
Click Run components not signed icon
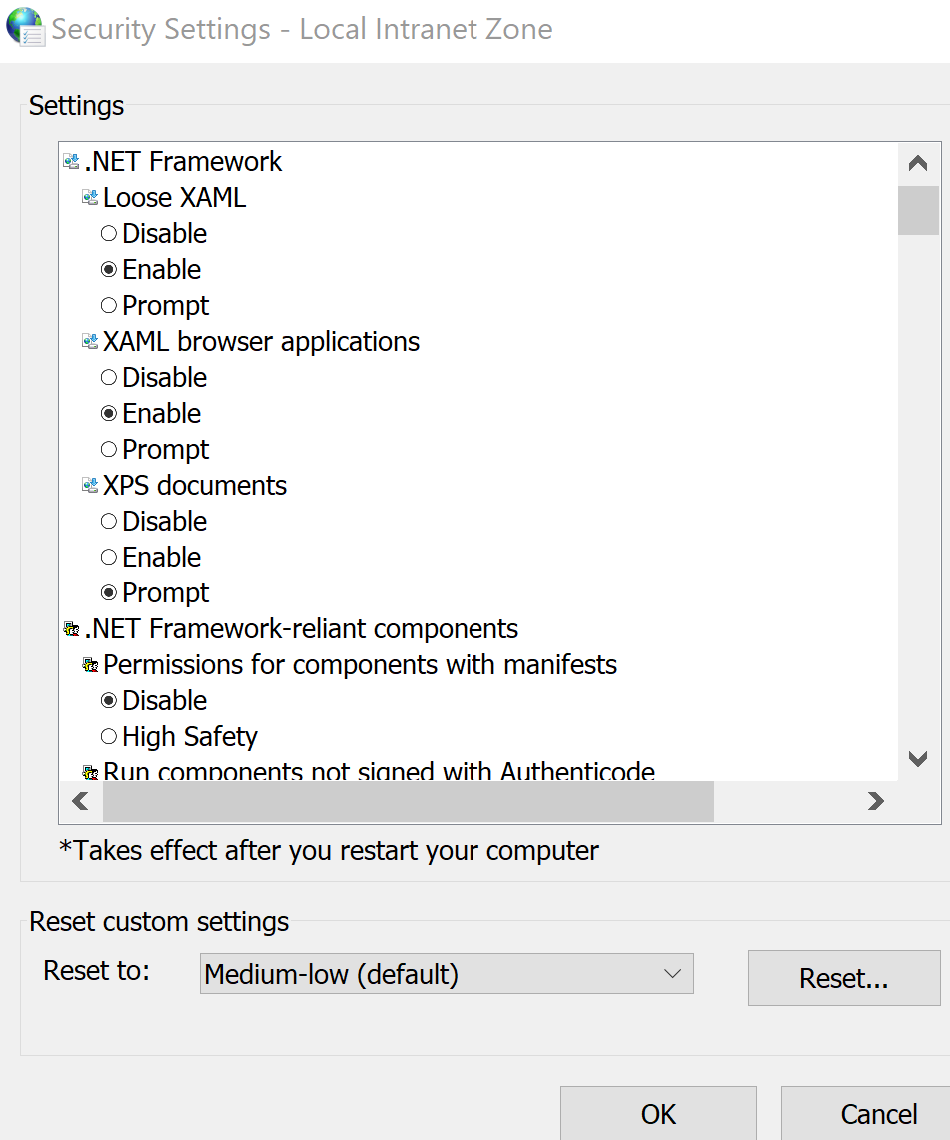pos(90,772)
